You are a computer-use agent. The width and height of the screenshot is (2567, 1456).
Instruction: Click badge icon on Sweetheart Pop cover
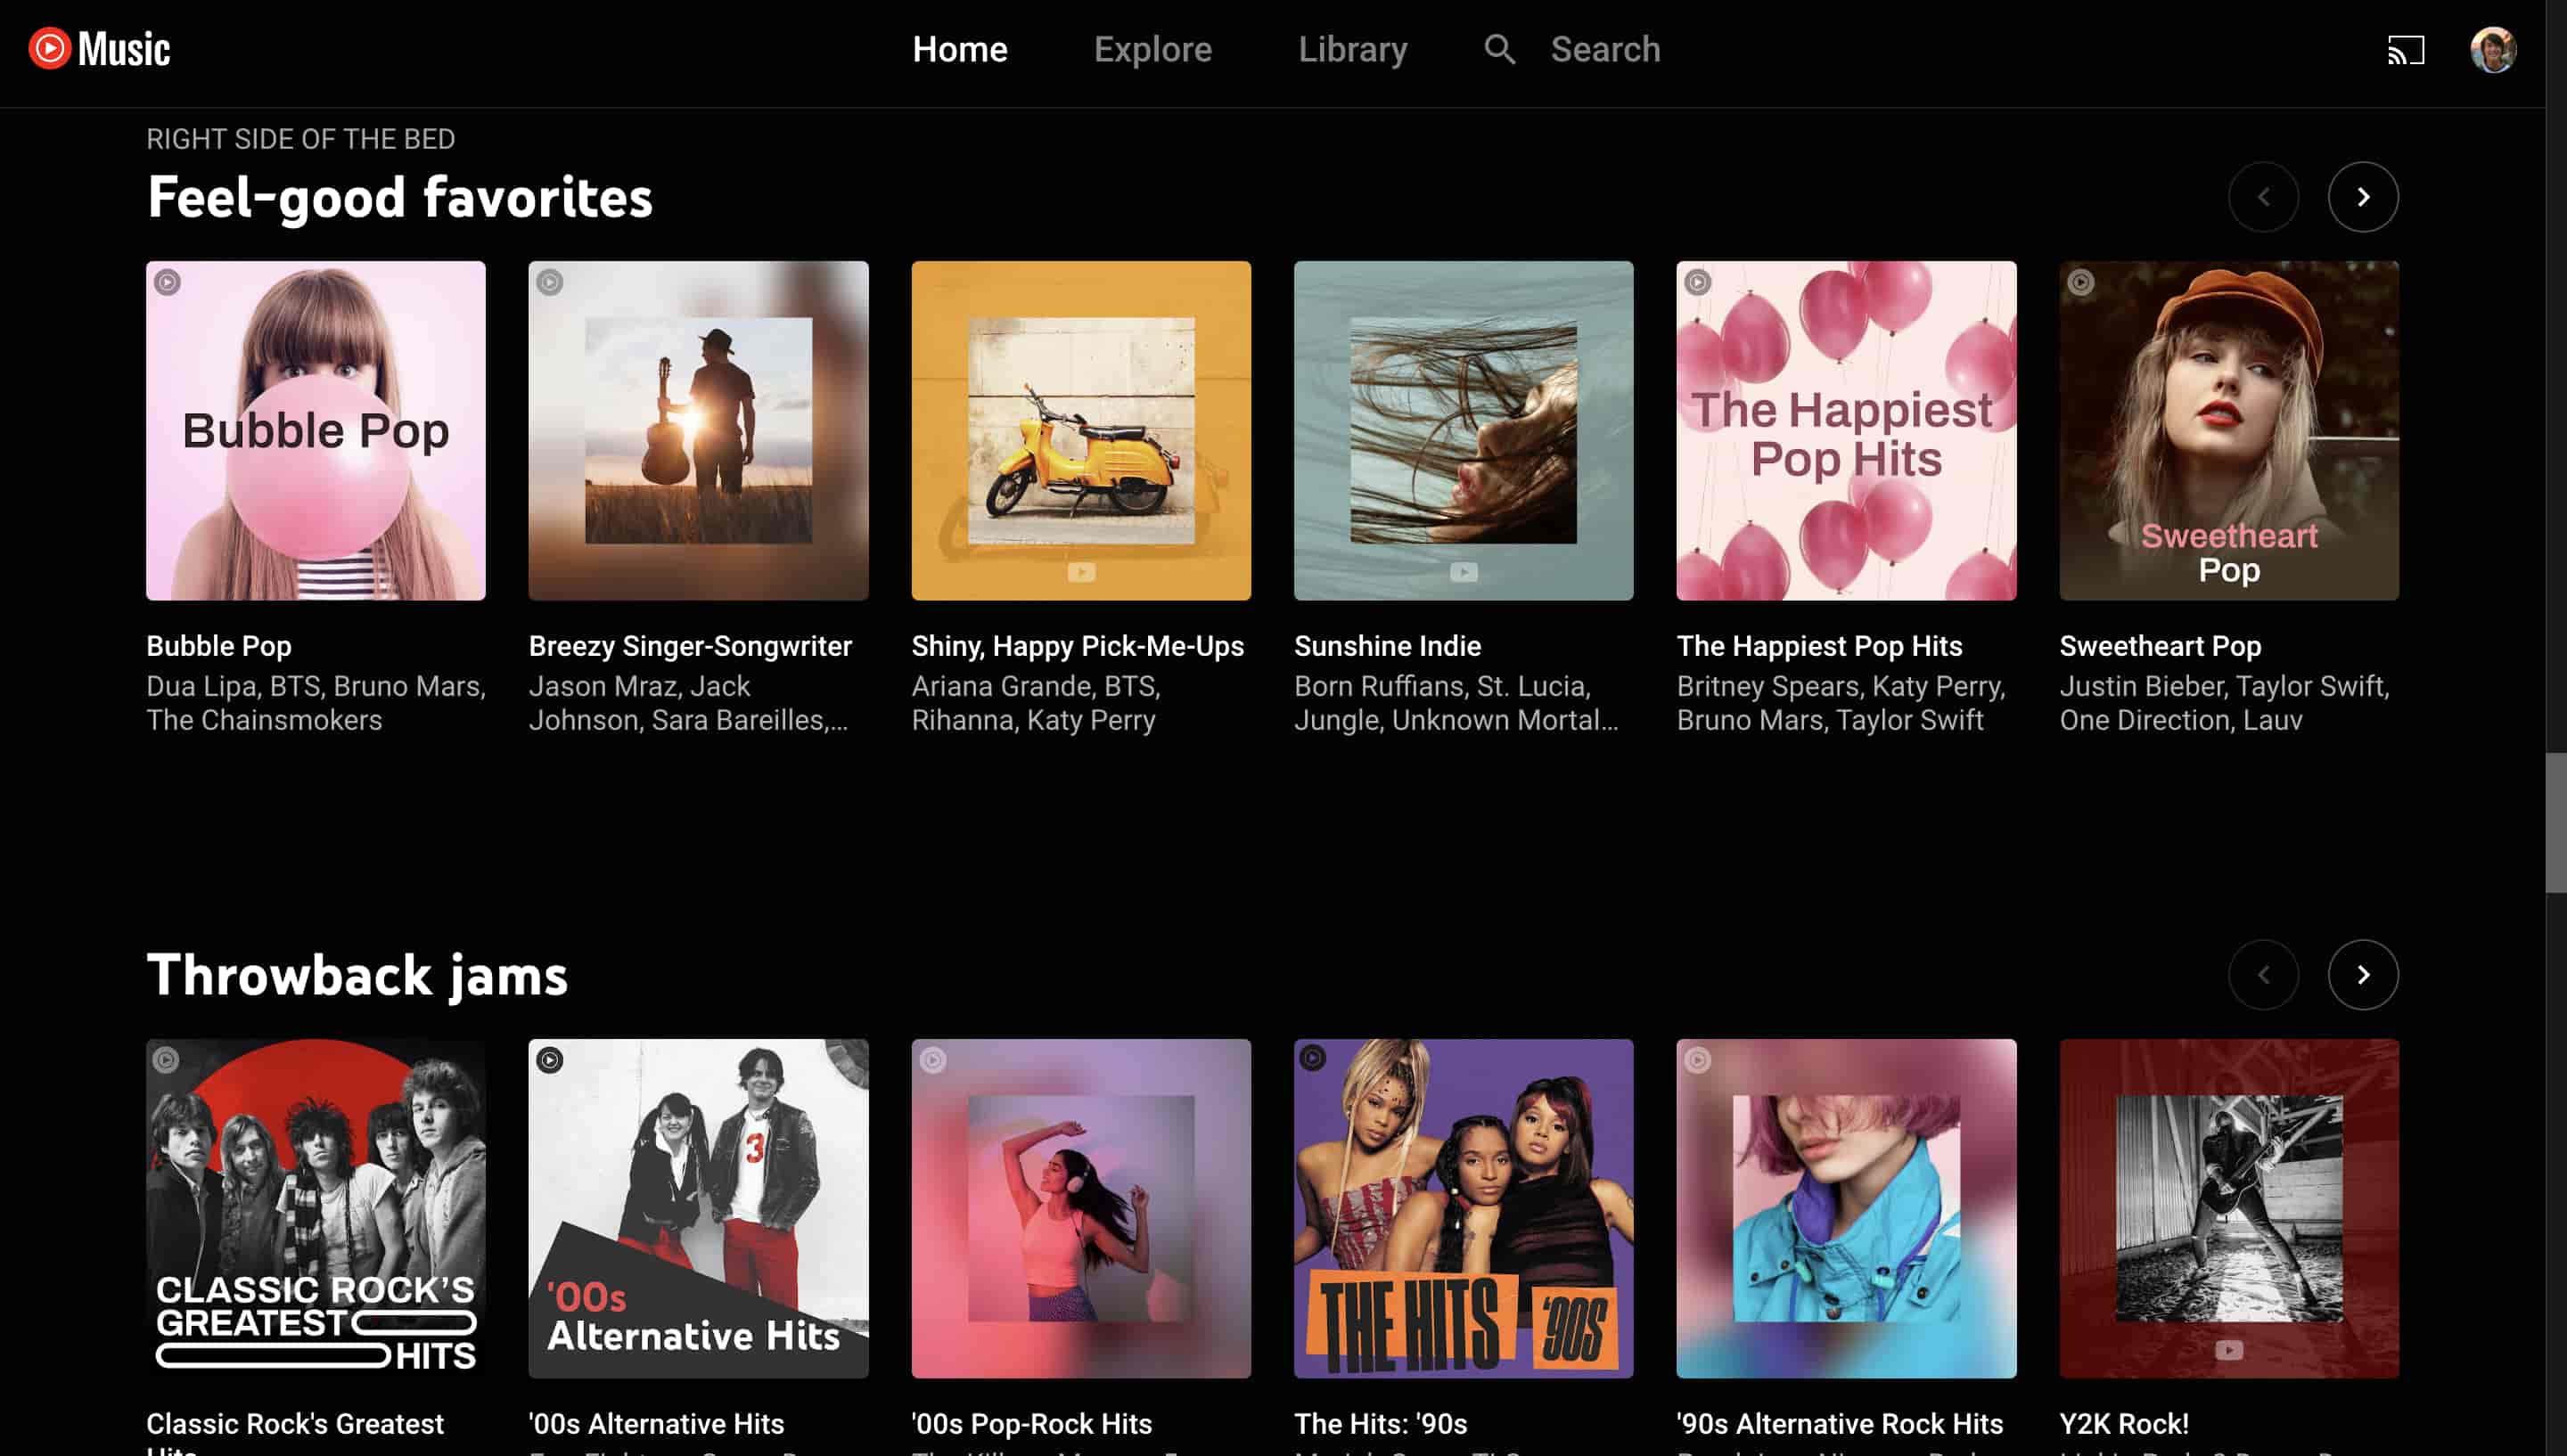coord(2081,283)
